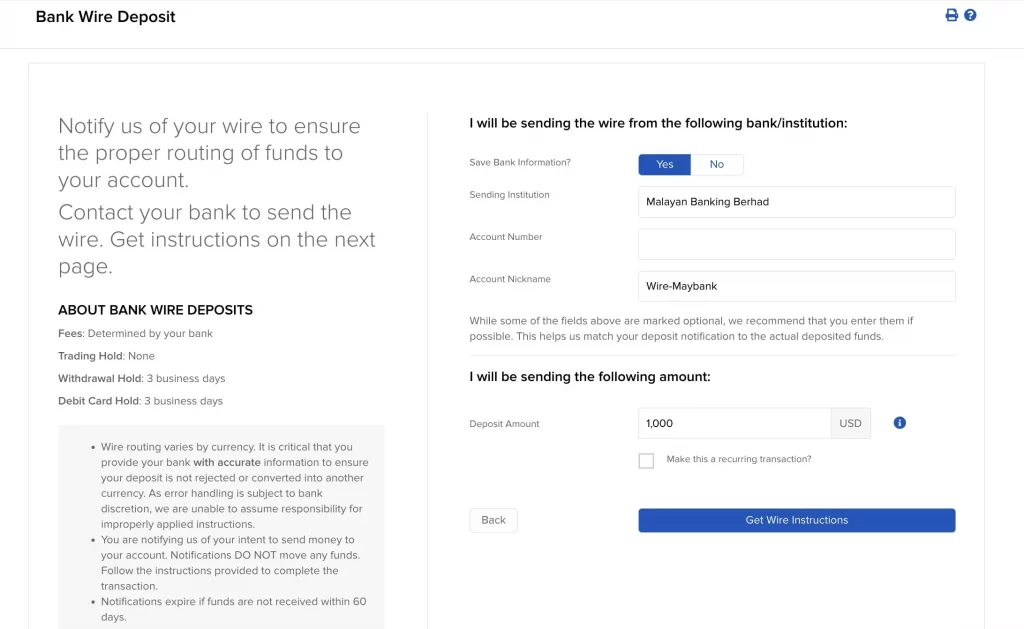Click info icon beside deposit amount
This screenshot has width=1024, height=629.
tap(899, 423)
